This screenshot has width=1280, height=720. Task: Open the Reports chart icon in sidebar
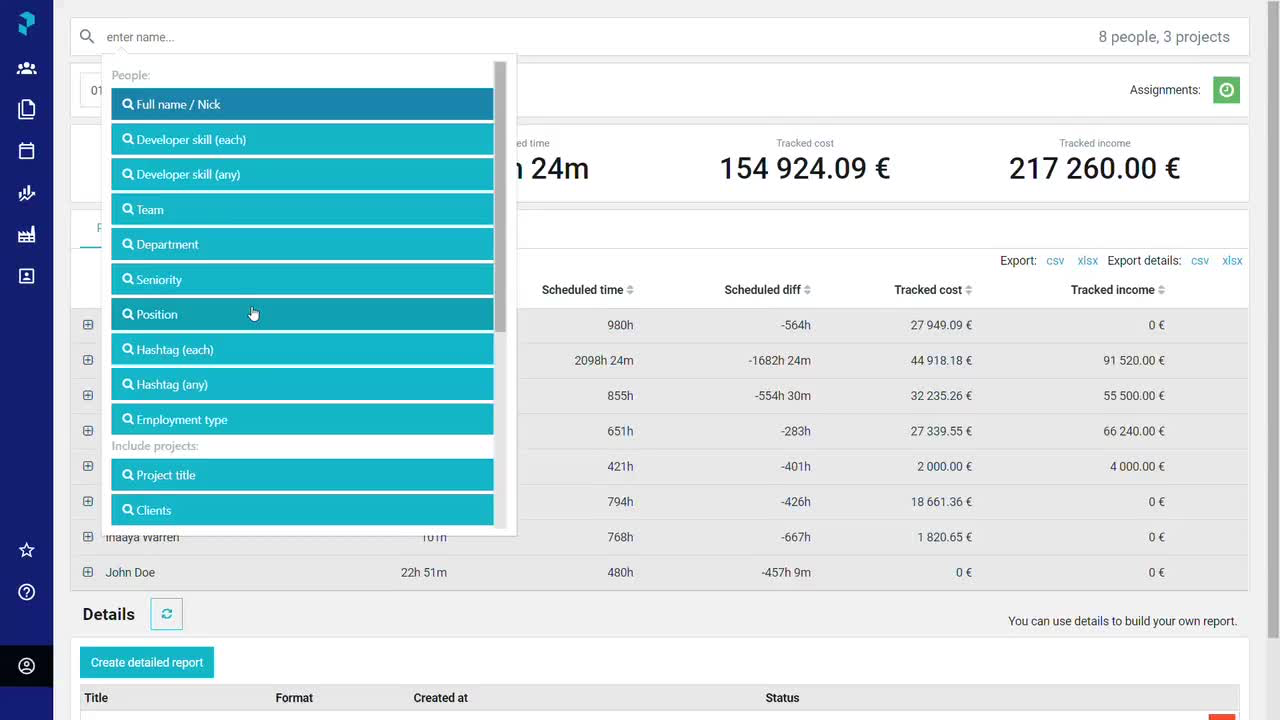27,193
